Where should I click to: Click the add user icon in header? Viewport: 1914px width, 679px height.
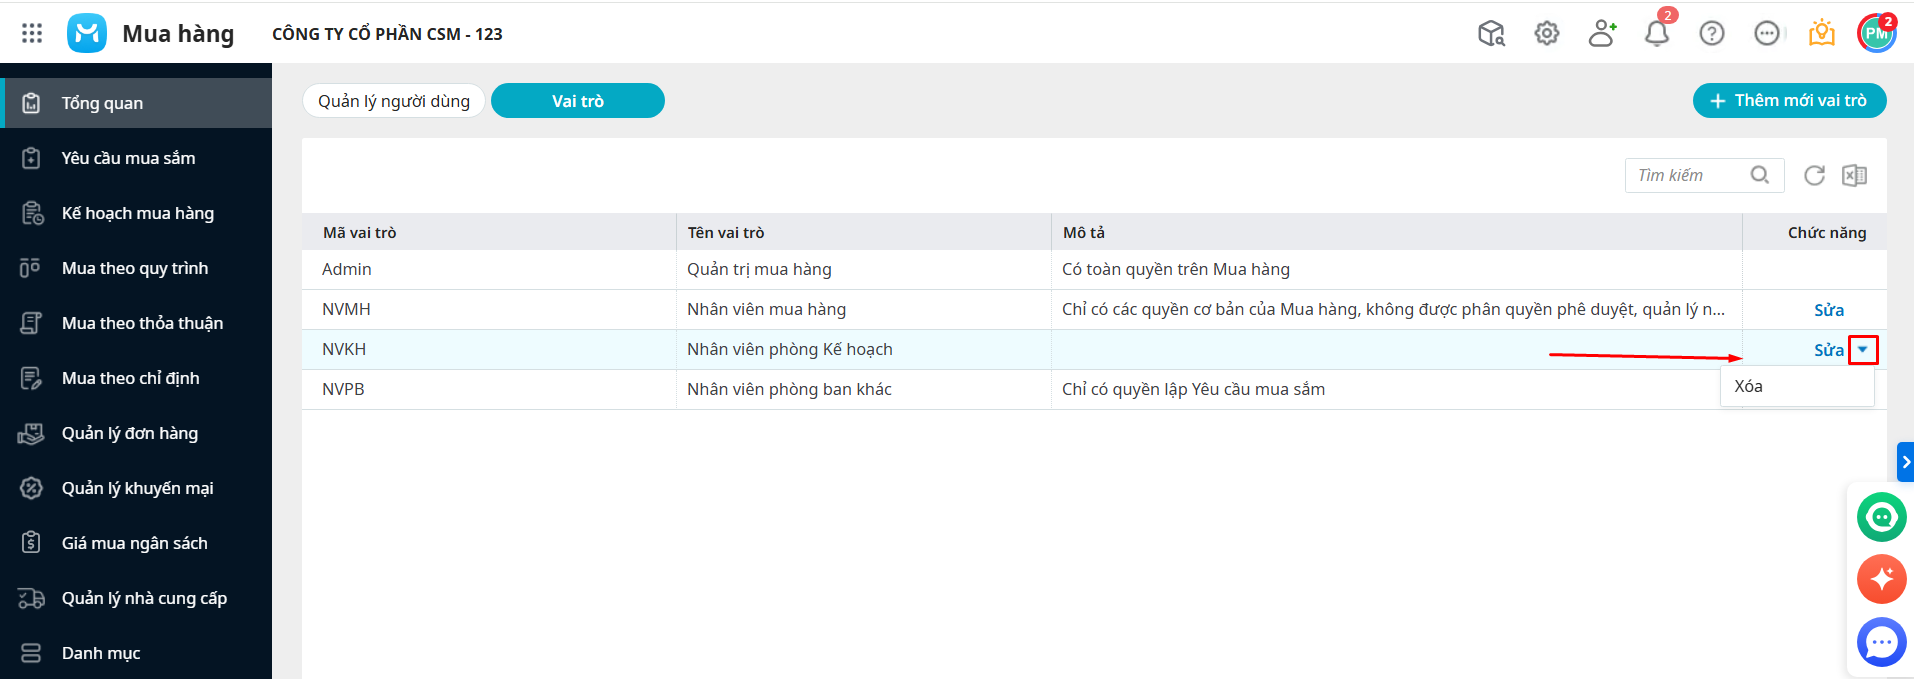pos(1602,33)
